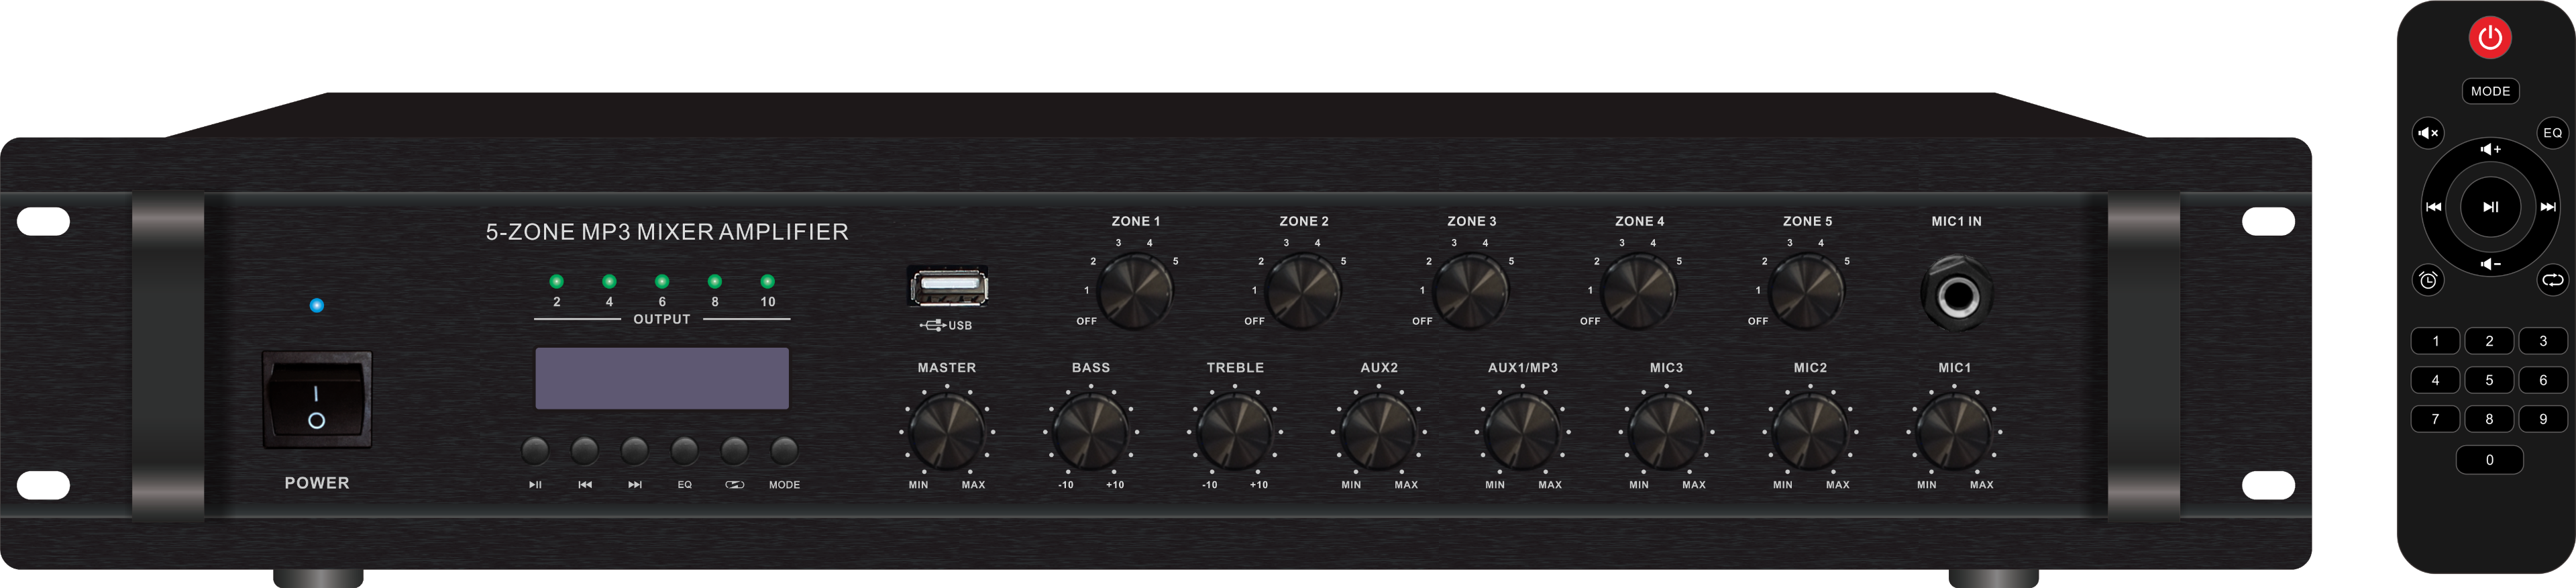2576x588 pixels.
Task: Click the ZONE 4 selector knob
Action: pyautogui.click(x=1638, y=291)
